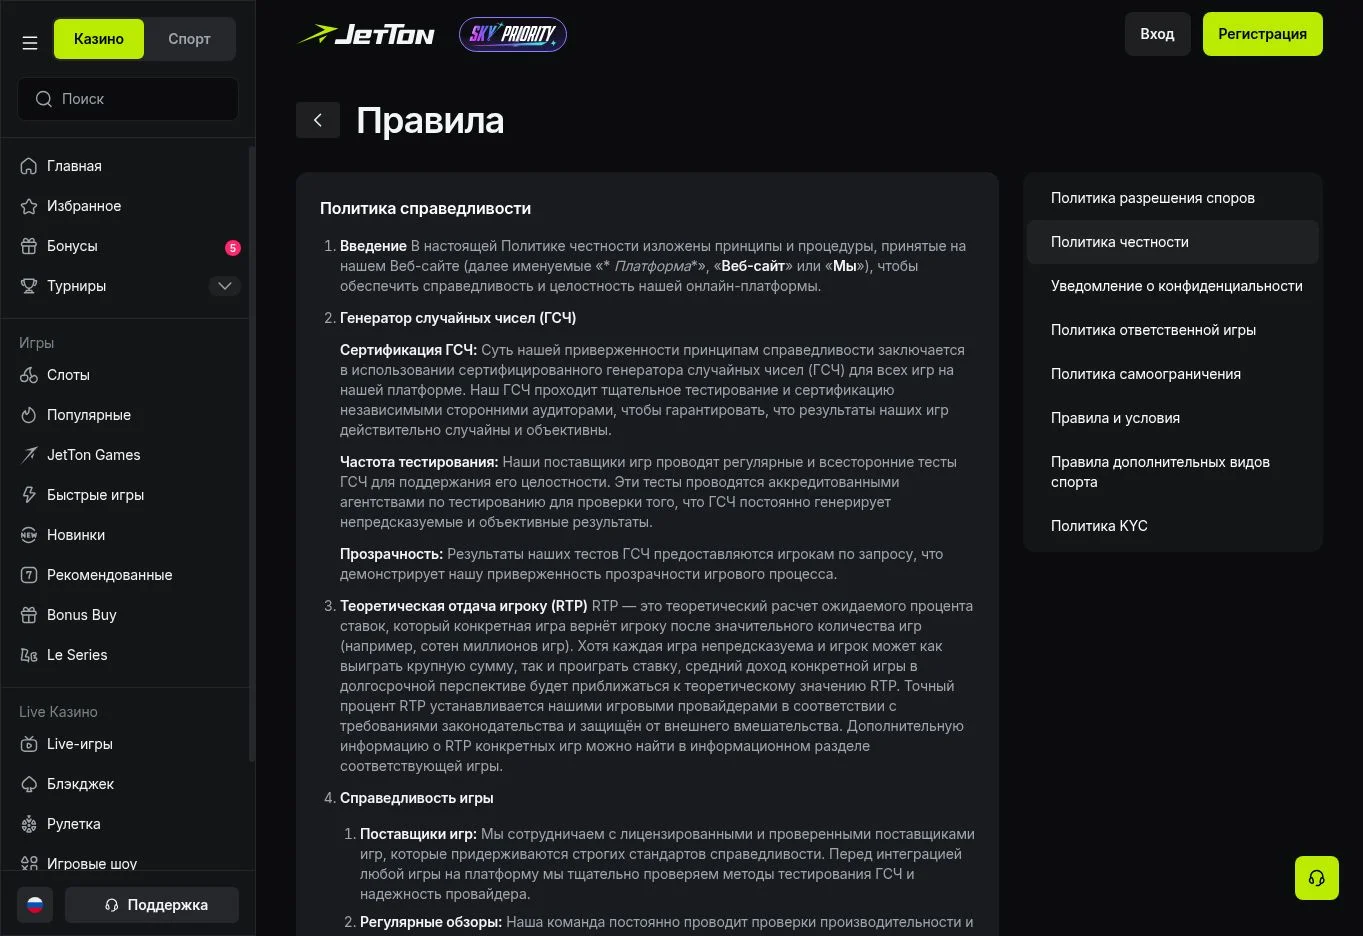Switch to the Спорт tab
Image resolution: width=1363 pixels, height=936 pixels.
(190, 39)
